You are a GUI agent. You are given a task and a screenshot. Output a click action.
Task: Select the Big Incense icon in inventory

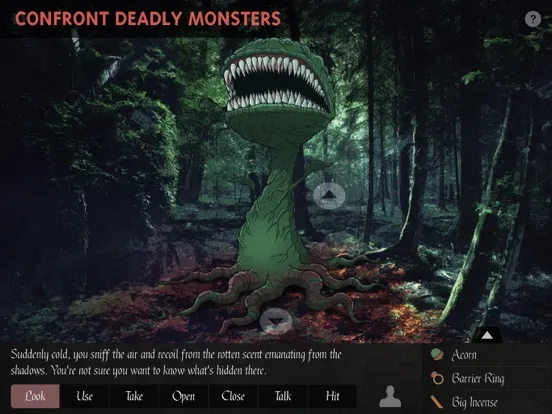[437, 402]
